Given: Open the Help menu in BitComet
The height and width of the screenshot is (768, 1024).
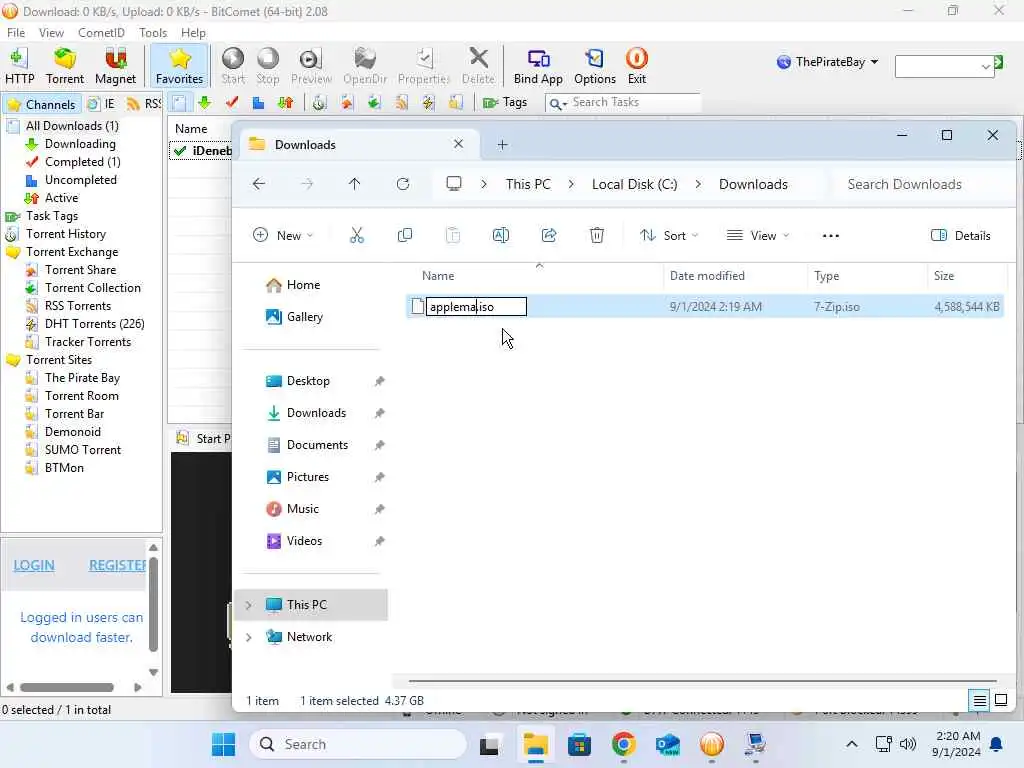Looking at the screenshot, I should pyautogui.click(x=193, y=33).
